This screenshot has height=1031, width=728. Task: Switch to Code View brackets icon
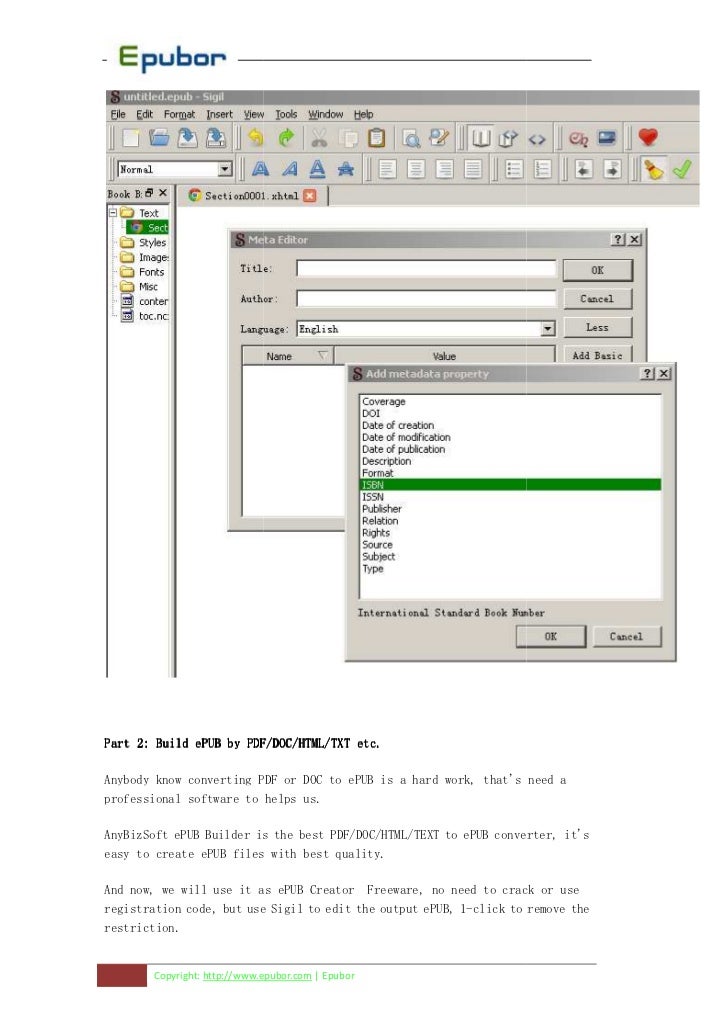tap(537, 139)
